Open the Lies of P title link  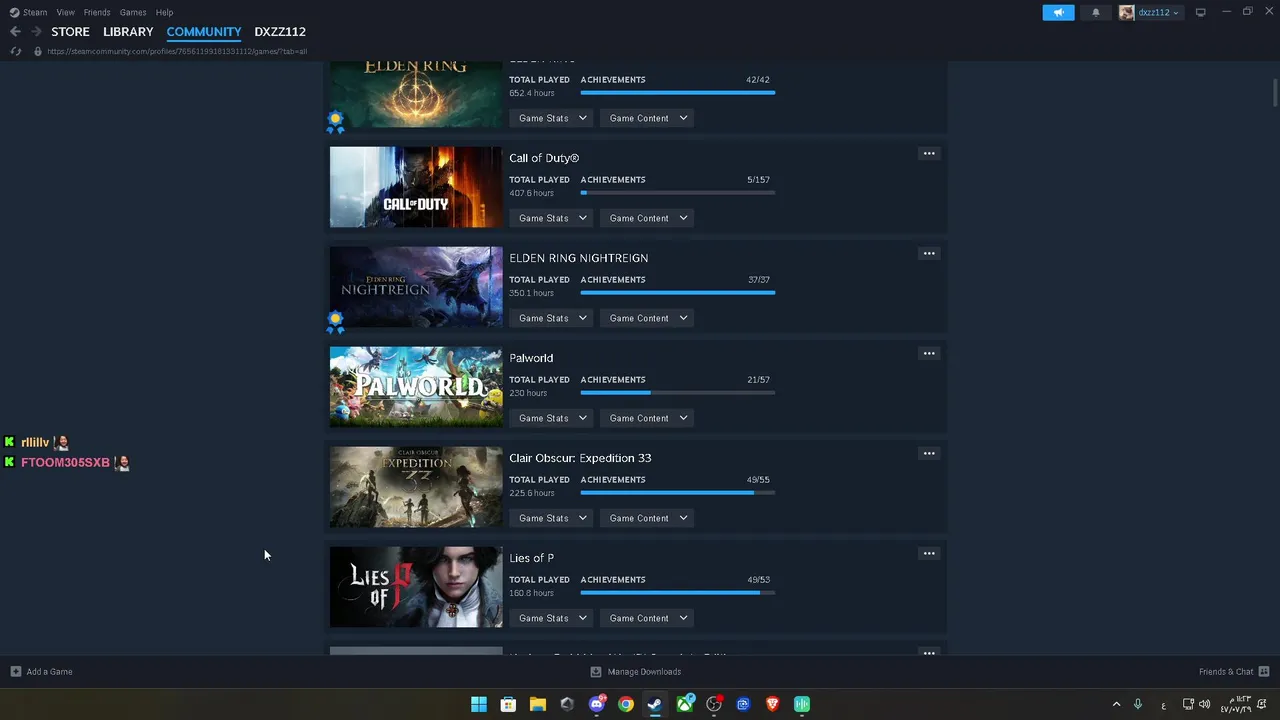pyautogui.click(x=531, y=558)
